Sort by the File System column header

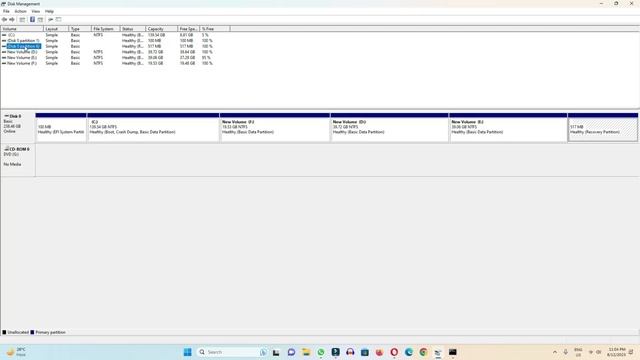pos(106,29)
